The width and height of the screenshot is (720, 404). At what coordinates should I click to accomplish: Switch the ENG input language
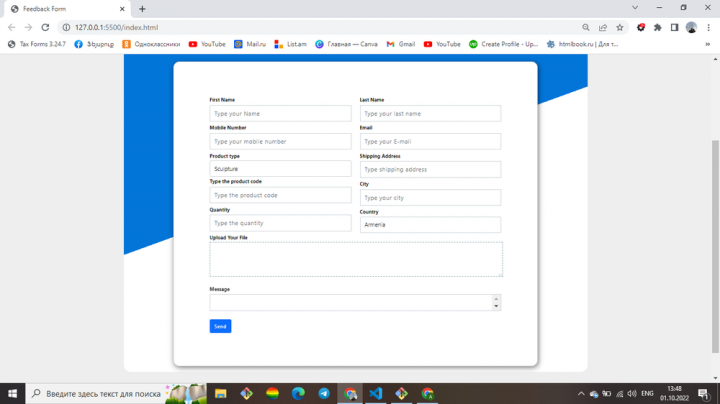(647, 393)
